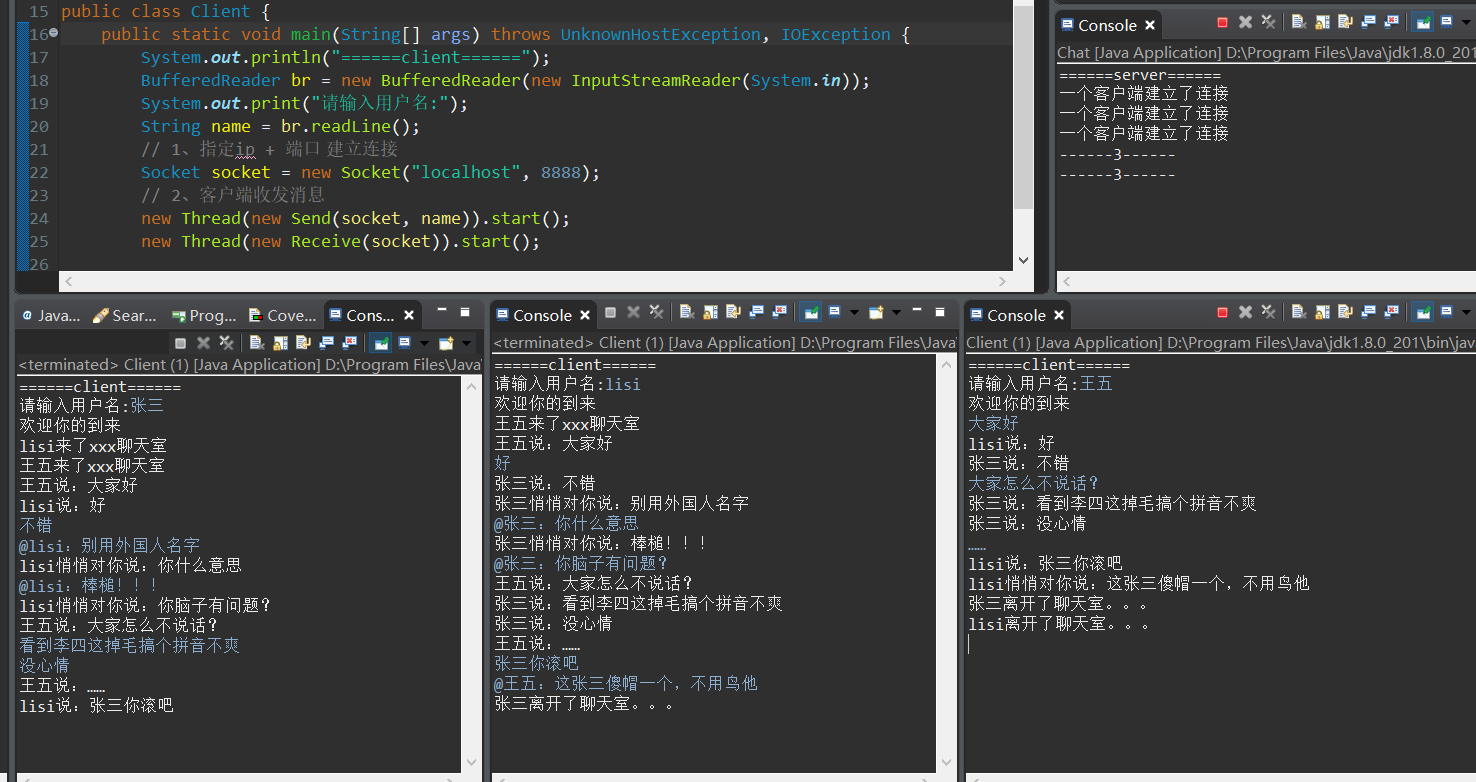Click Pin Console icon in 王五 console
The height and width of the screenshot is (782, 1476).
(1423, 313)
